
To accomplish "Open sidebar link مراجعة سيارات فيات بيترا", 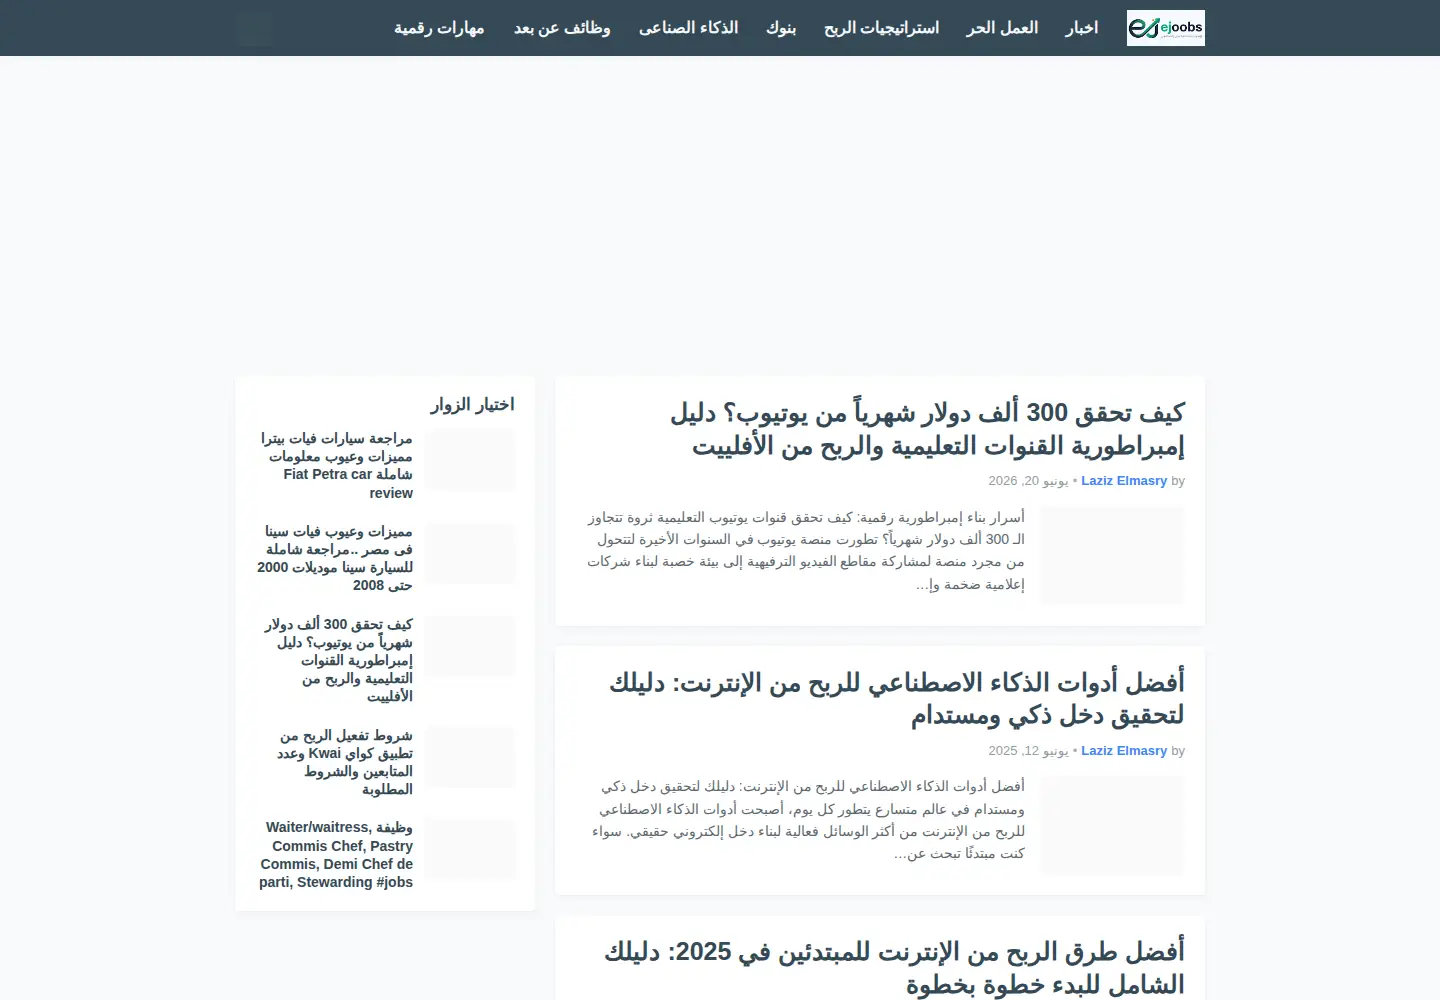I will pos(337,466).
